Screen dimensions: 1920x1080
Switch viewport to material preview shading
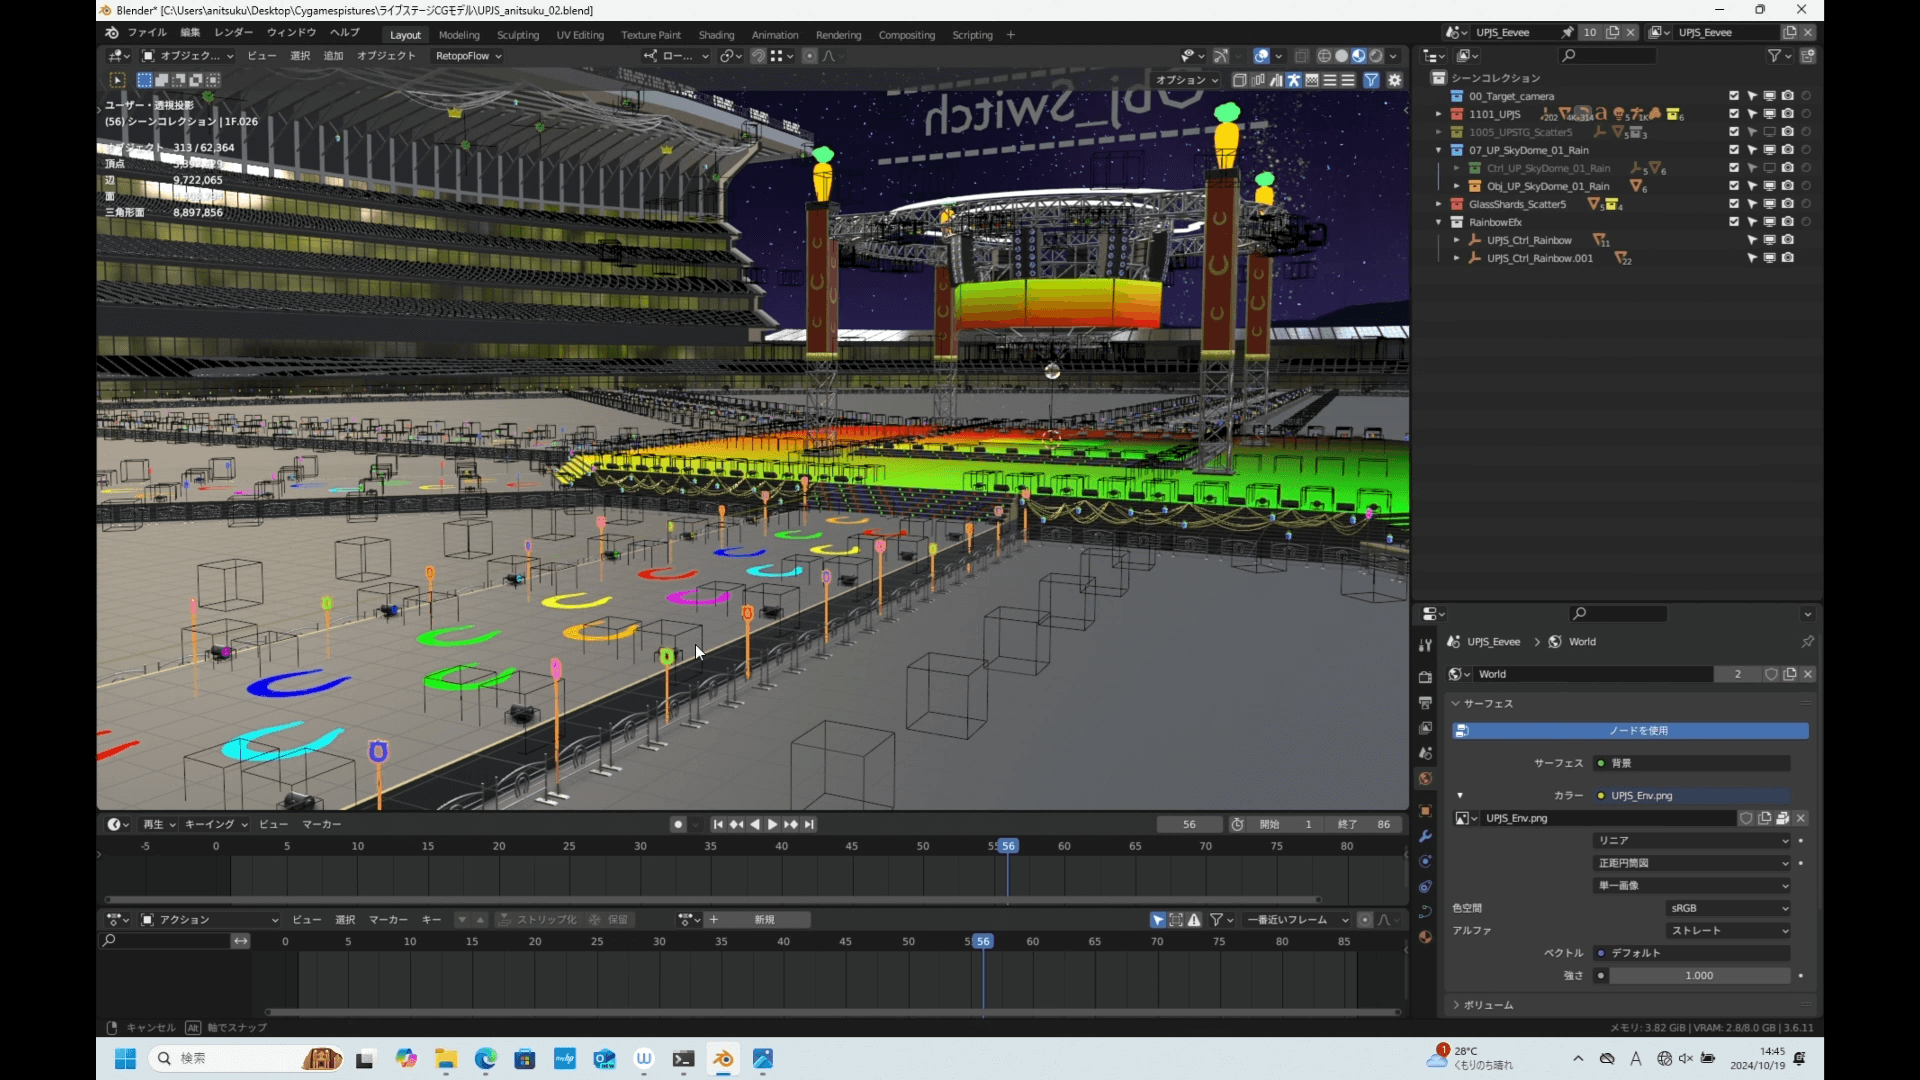tap(1358, 56)
